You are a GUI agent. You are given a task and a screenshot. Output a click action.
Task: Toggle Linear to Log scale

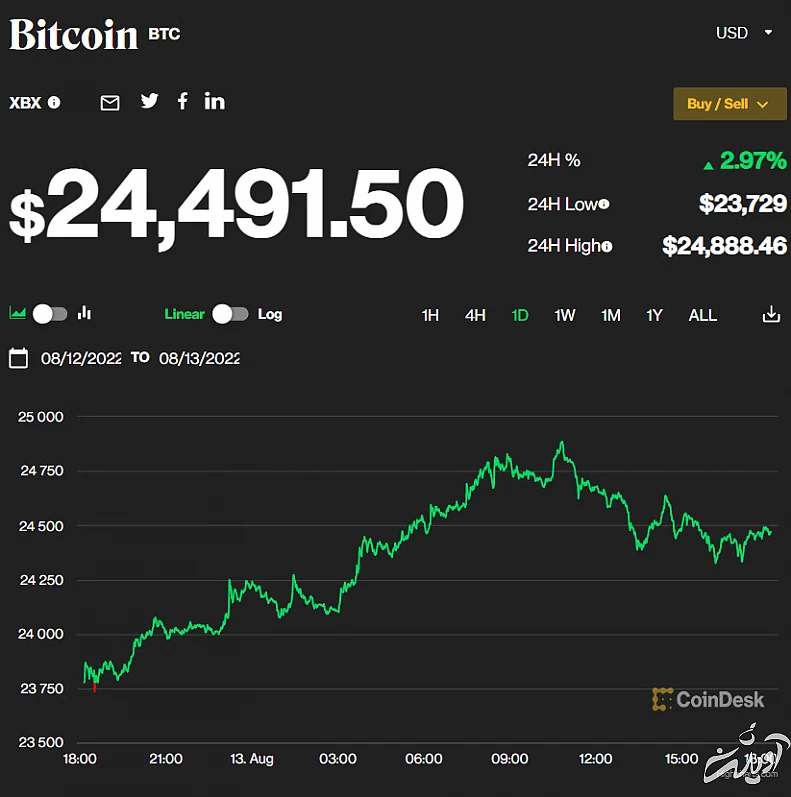click(x=230, y=314)
